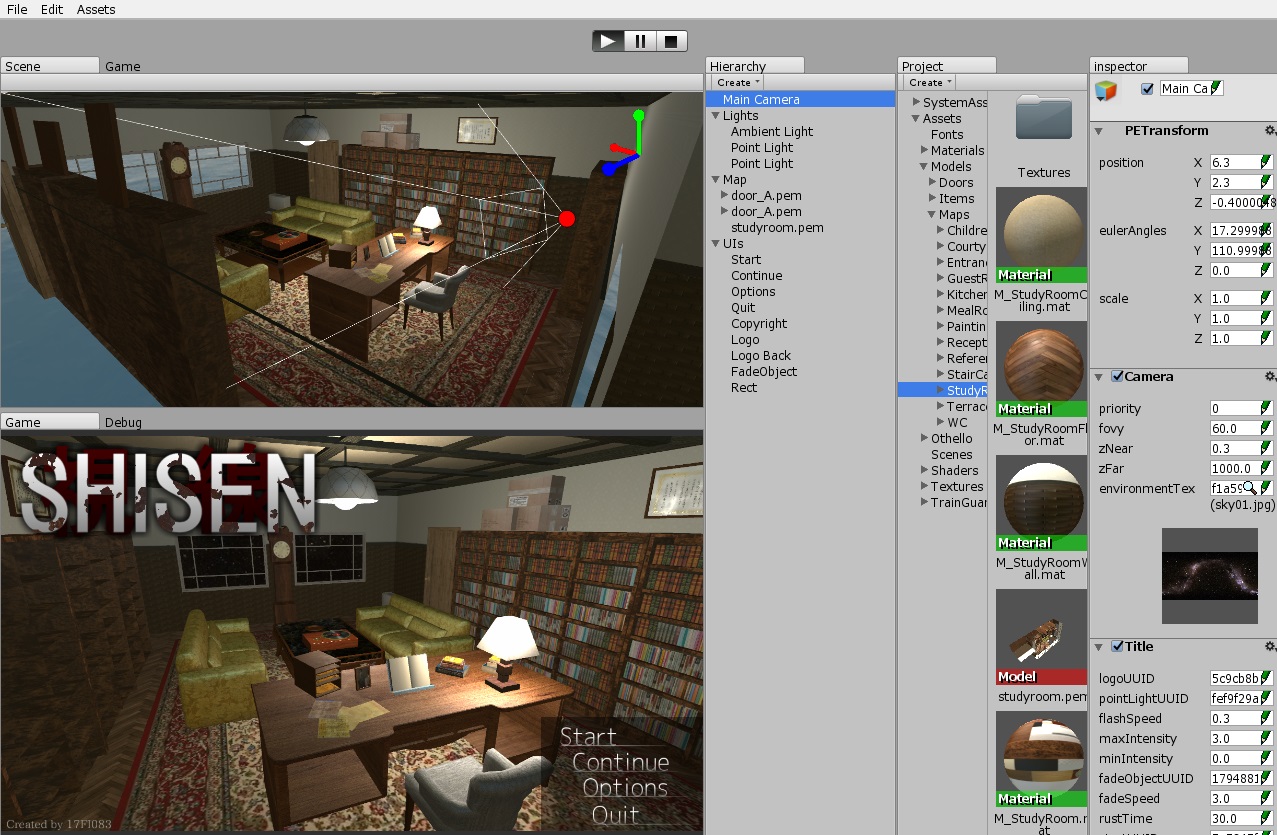Toggle the Main Camera active checkbox
1277x835 pixels.
(1147, 89)
